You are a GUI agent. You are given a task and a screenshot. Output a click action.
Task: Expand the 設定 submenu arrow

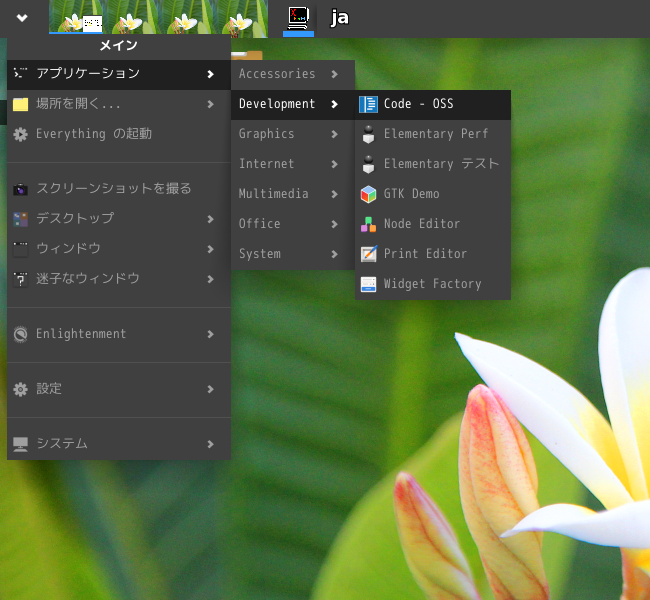coord(211,389)
